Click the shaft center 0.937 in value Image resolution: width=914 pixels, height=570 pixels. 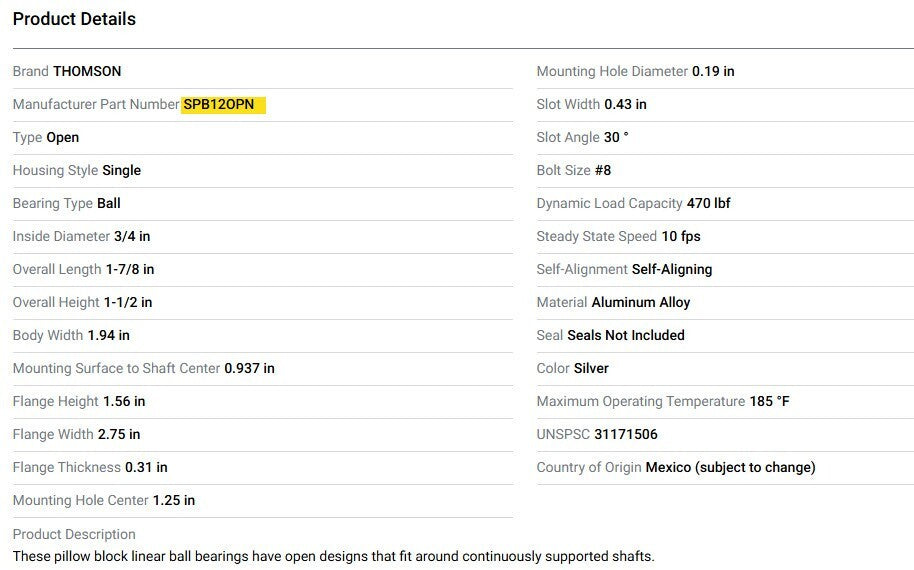click(x=249, y=369)
